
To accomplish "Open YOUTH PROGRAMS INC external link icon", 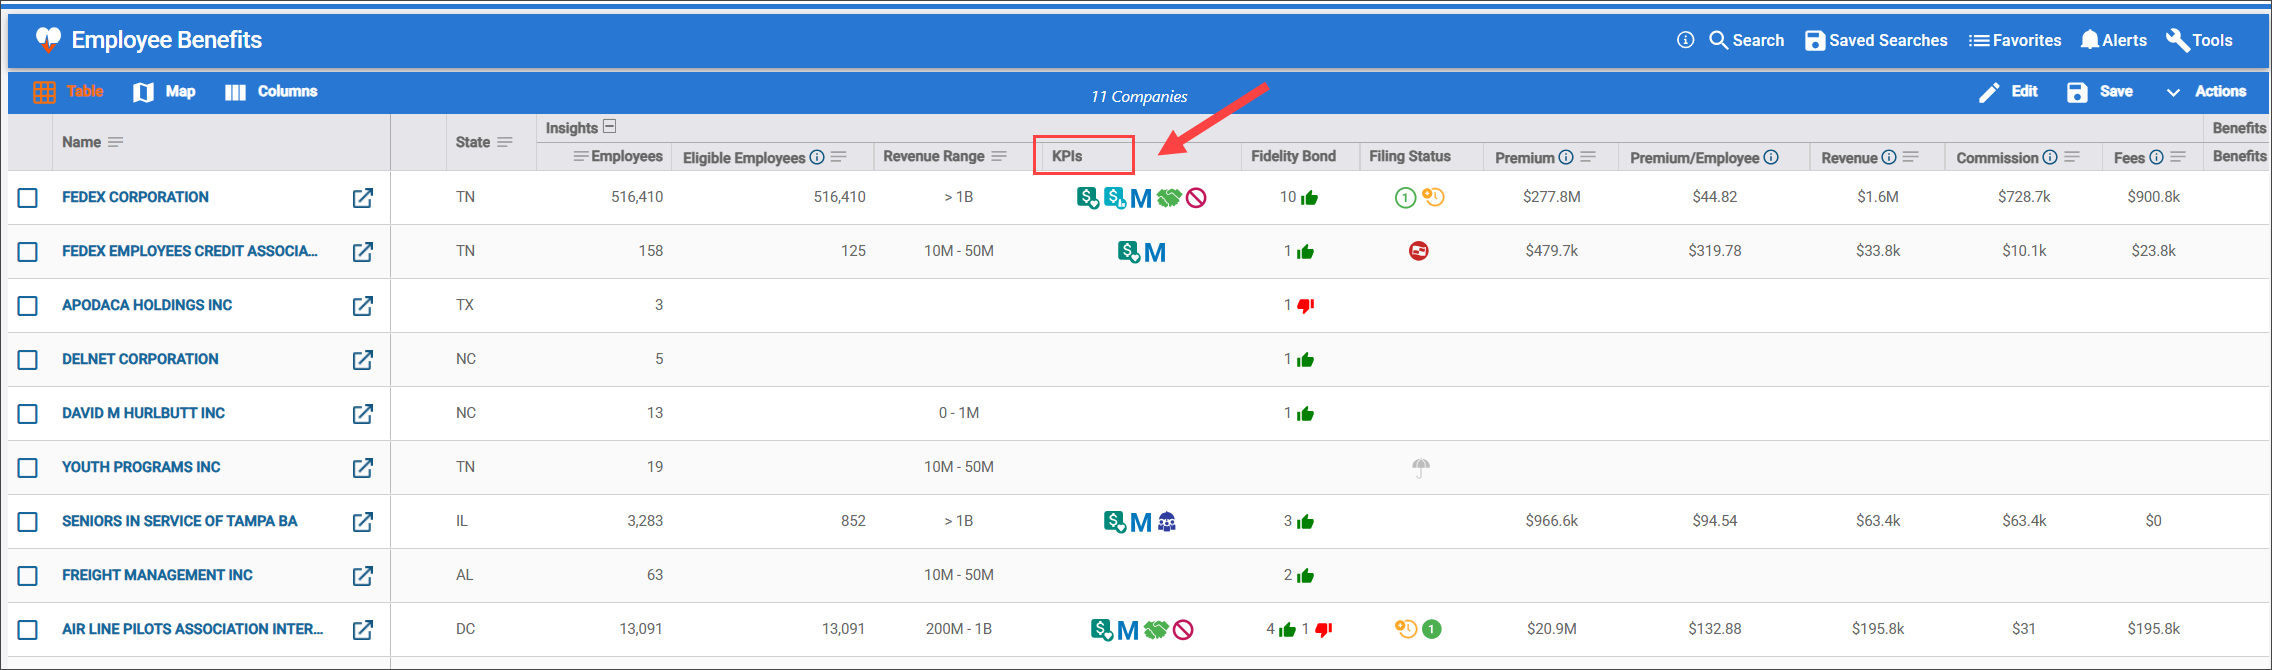I will pos(363,468).
